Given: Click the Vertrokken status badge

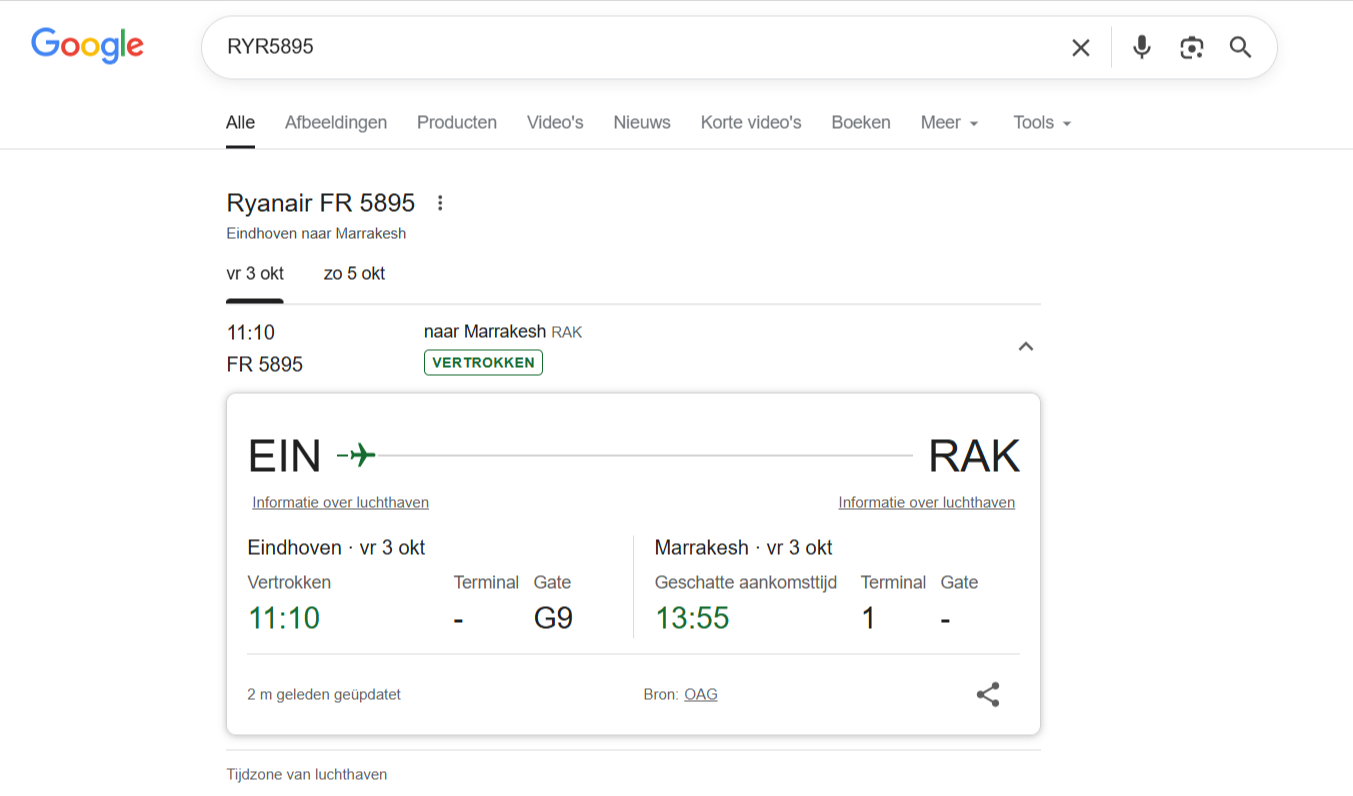Looking at the screenshot, I should pyautogui.click(x=483, y=363).
